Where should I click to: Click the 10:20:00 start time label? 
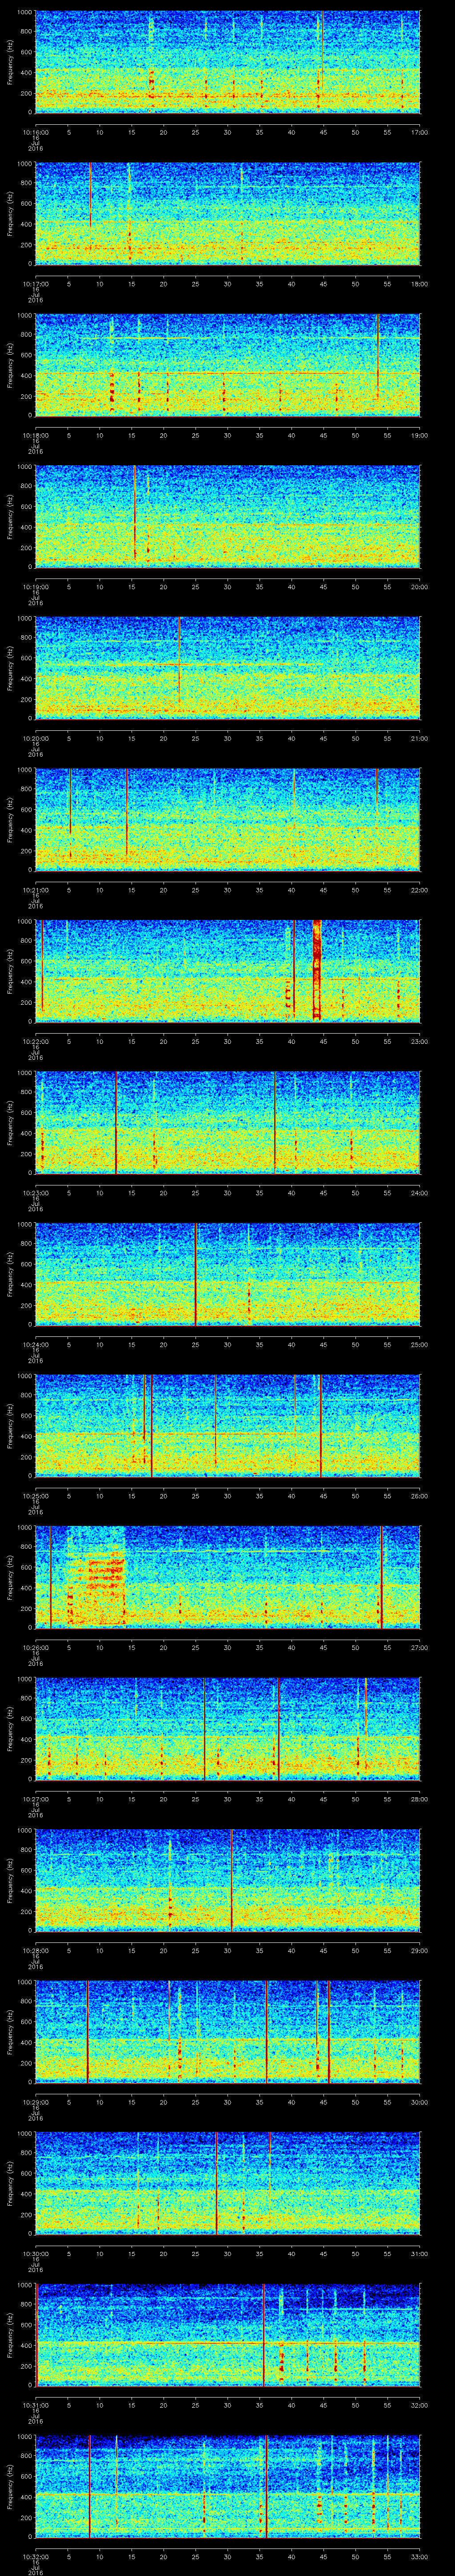coord(35,738)
